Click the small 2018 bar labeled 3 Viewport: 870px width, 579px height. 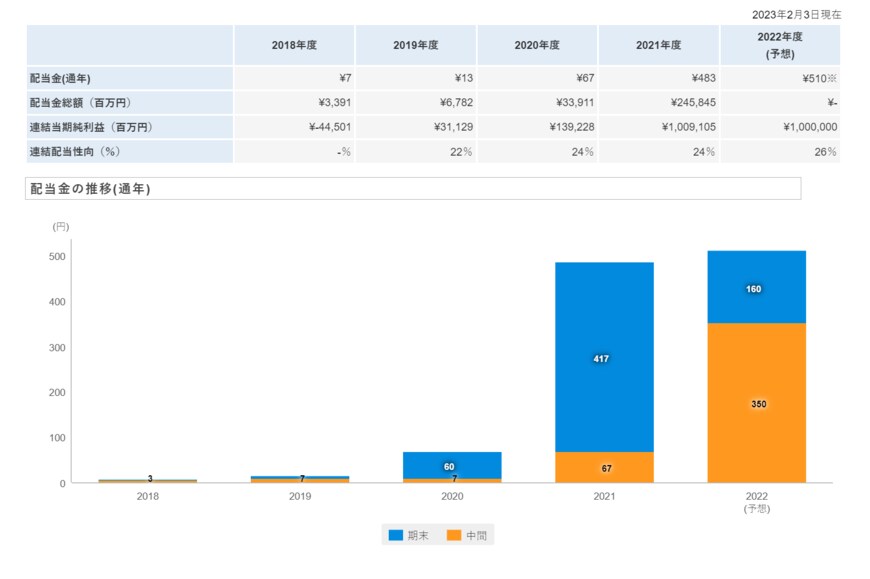tap(148, 481)
